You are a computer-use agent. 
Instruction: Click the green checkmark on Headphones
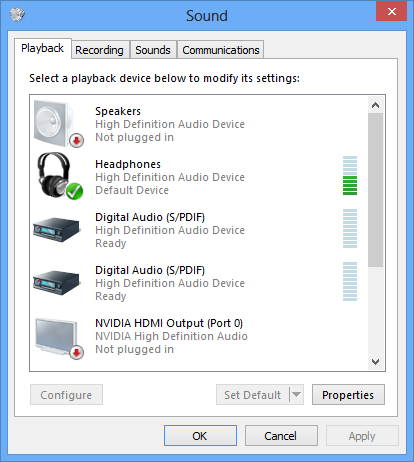click(74, 191)
